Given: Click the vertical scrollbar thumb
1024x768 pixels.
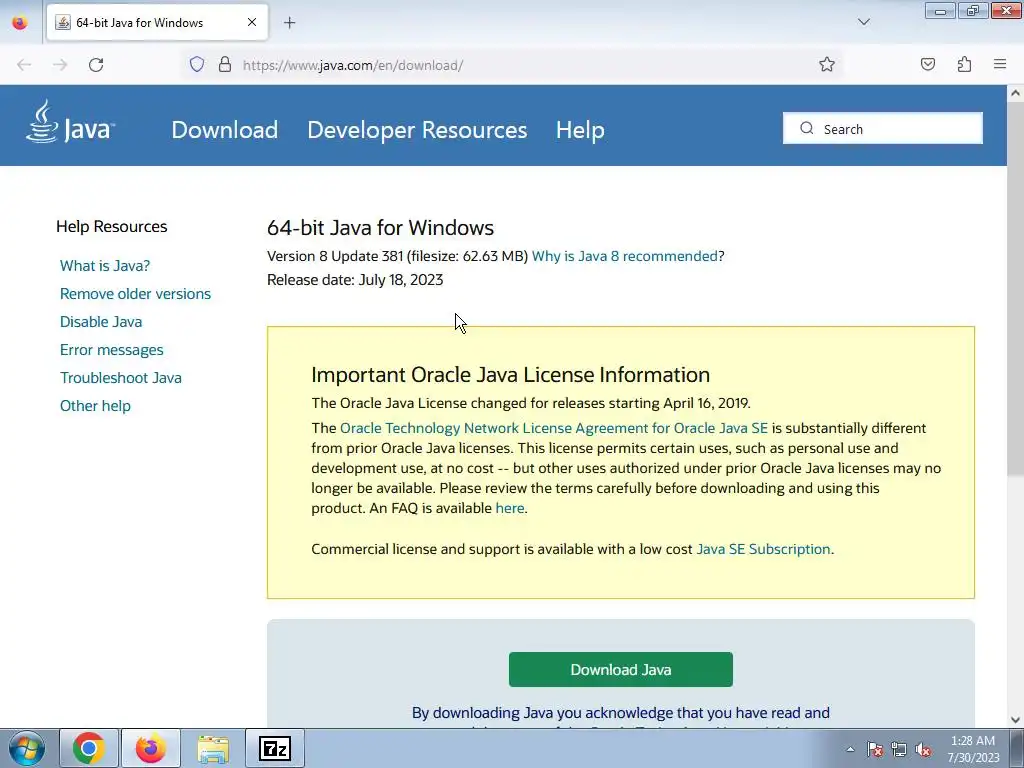Looking at the screenshot, I should pos(1015,289).
